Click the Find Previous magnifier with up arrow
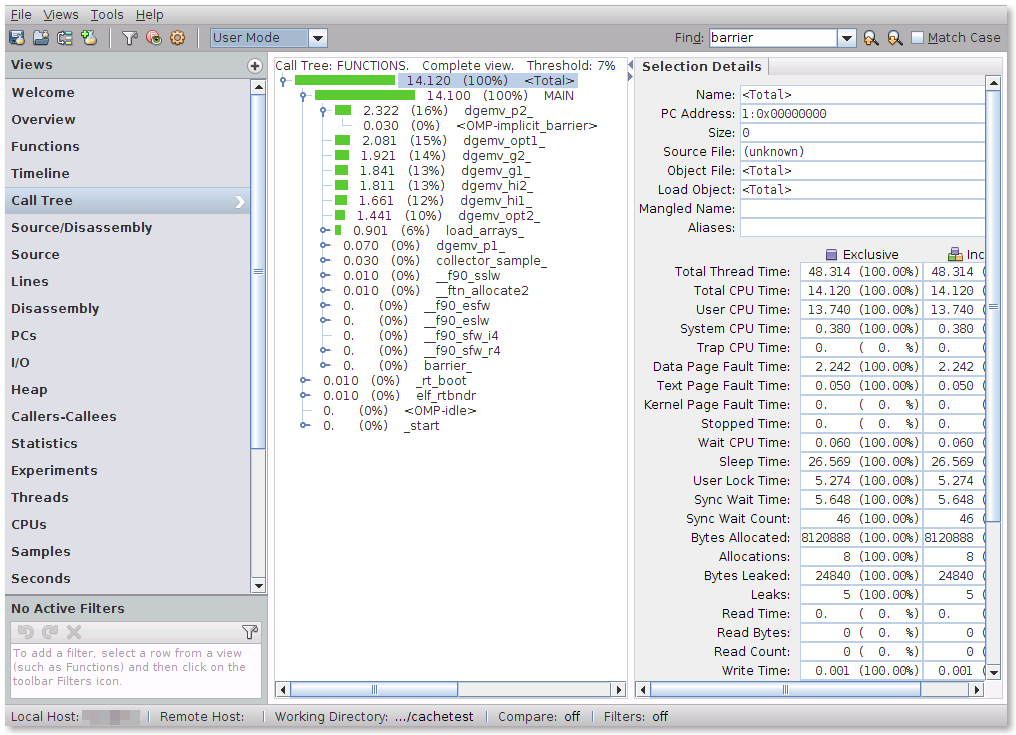The image size is (1016, 735). (871, 38)
